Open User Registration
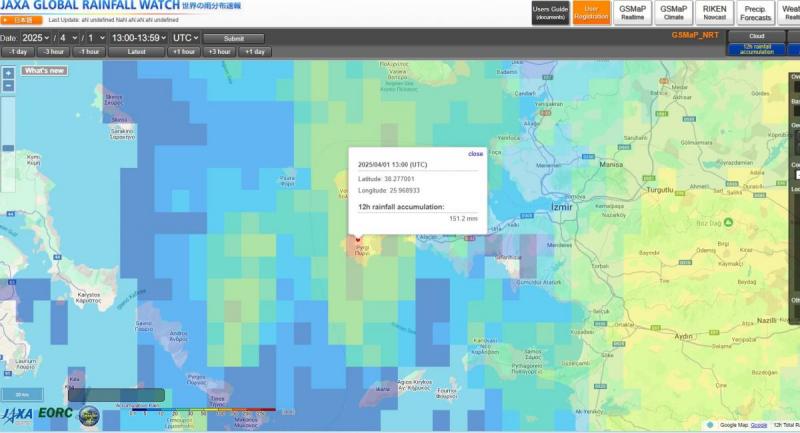This screenshot has height=433, width=800. coord(591,13)
